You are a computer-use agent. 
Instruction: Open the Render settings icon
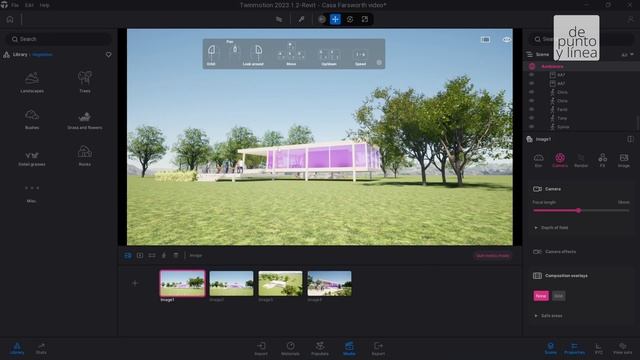581,160
